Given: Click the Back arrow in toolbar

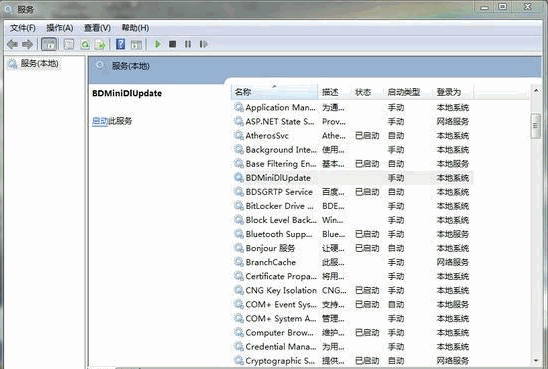Looking at the screenshot, I should point(13,44).
